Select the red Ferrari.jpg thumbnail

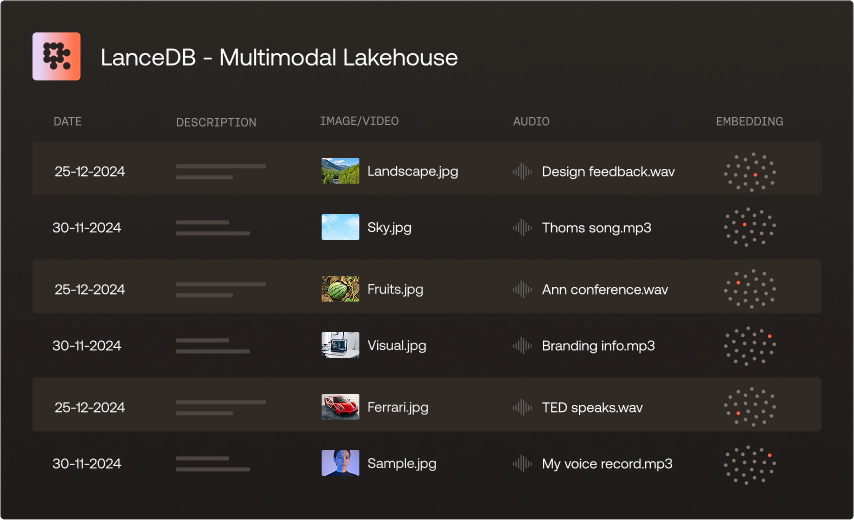point(340,407)
